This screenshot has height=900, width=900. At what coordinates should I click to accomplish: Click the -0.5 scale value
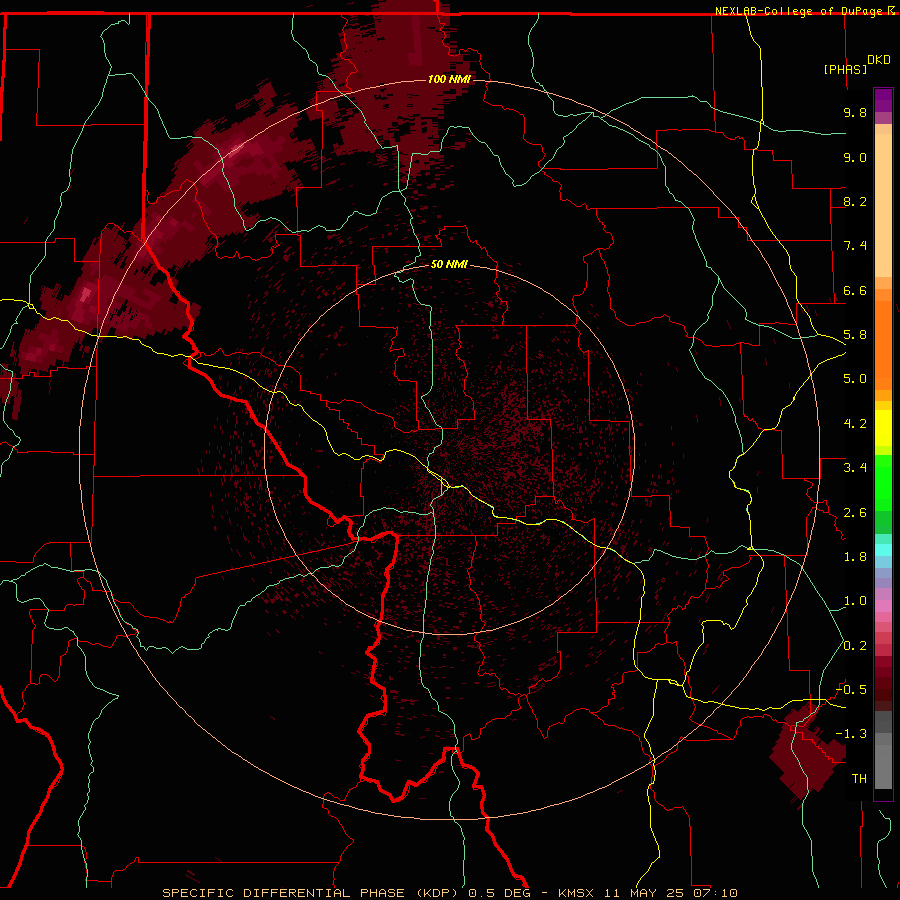click(851, 690)
